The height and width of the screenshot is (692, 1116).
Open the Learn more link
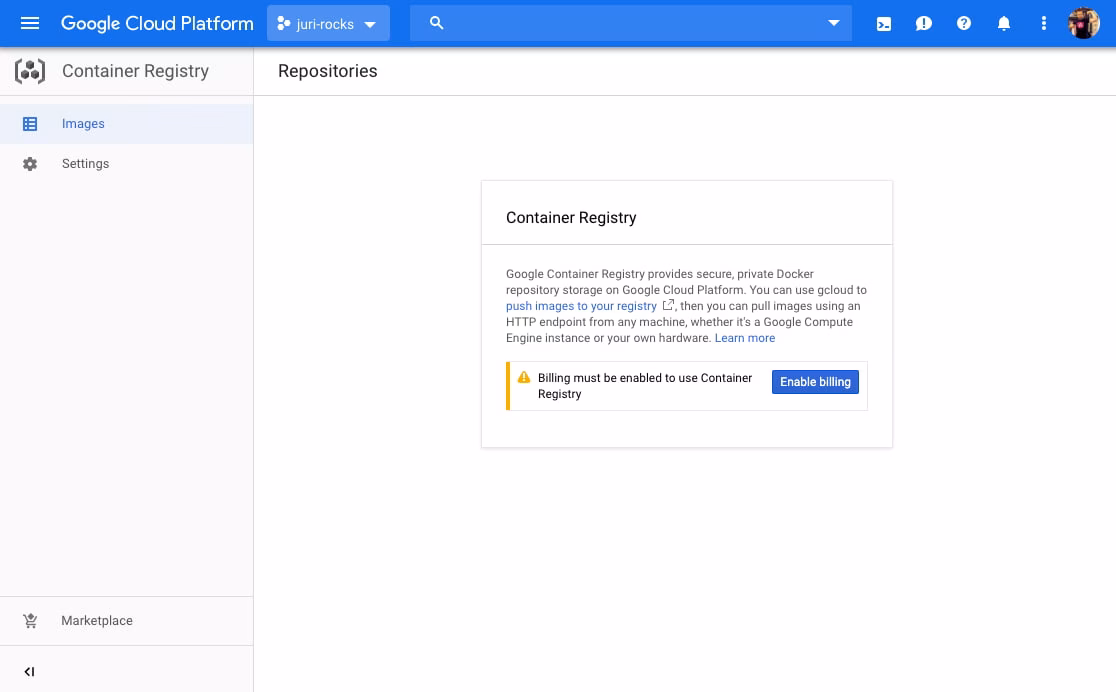[745, 338]
